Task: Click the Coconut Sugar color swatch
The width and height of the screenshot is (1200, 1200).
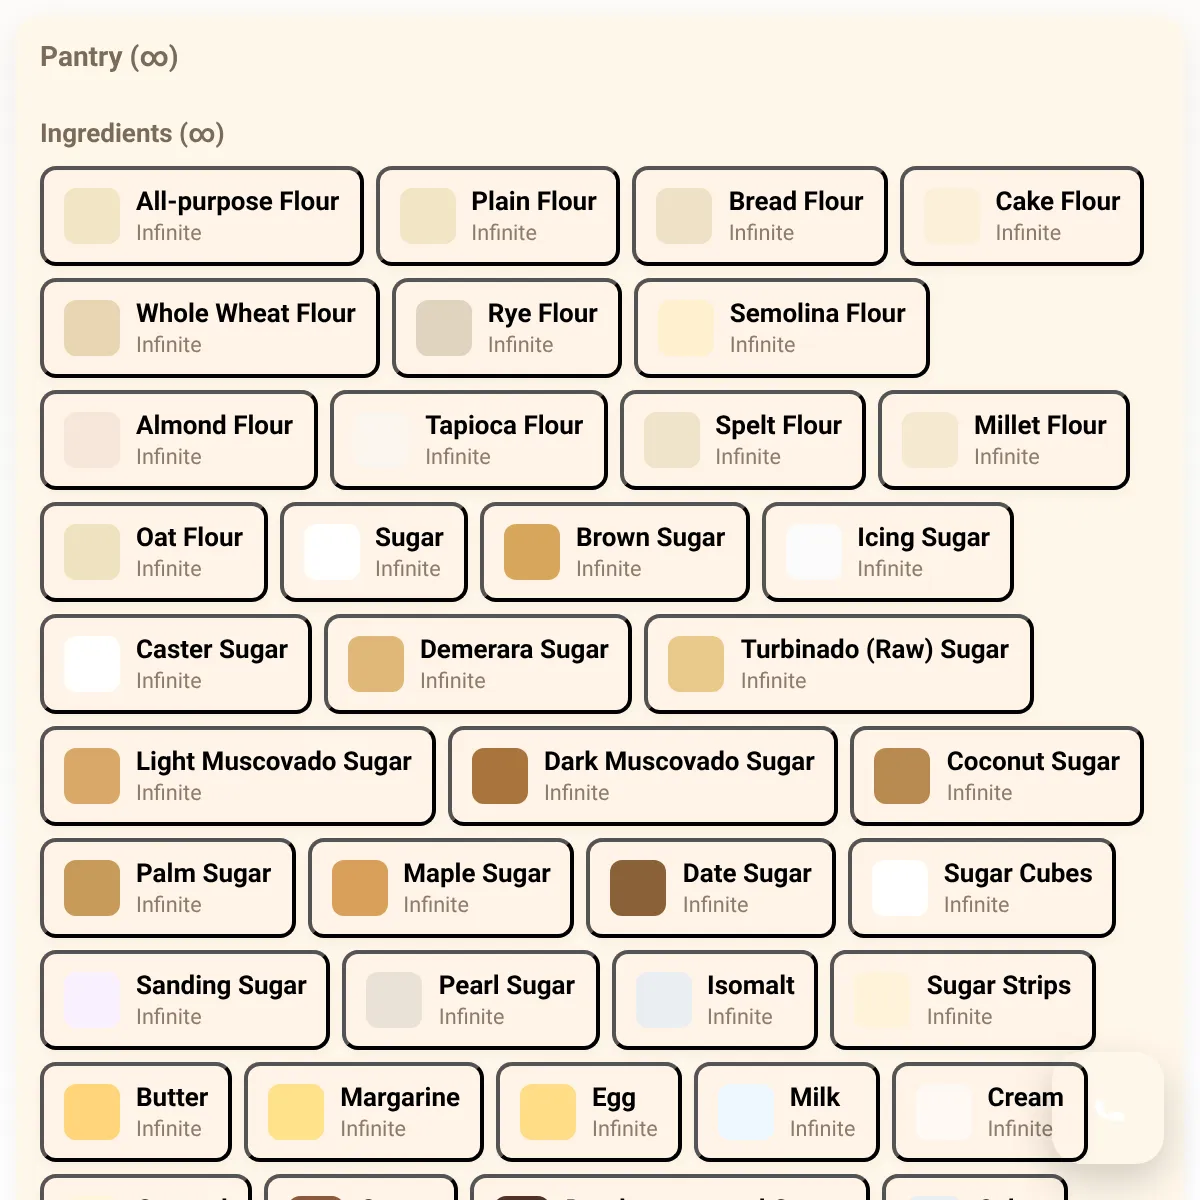Action: tap(902, 776)
